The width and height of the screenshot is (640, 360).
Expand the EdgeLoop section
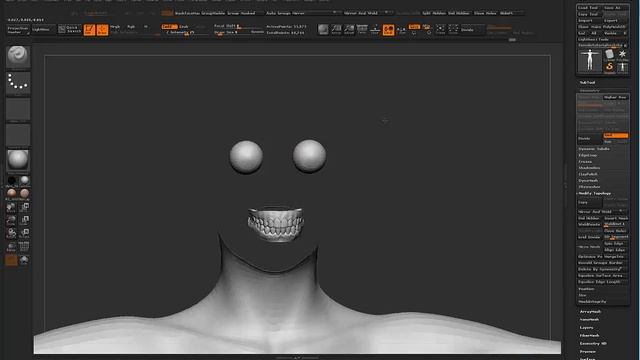tap(588, 156)
